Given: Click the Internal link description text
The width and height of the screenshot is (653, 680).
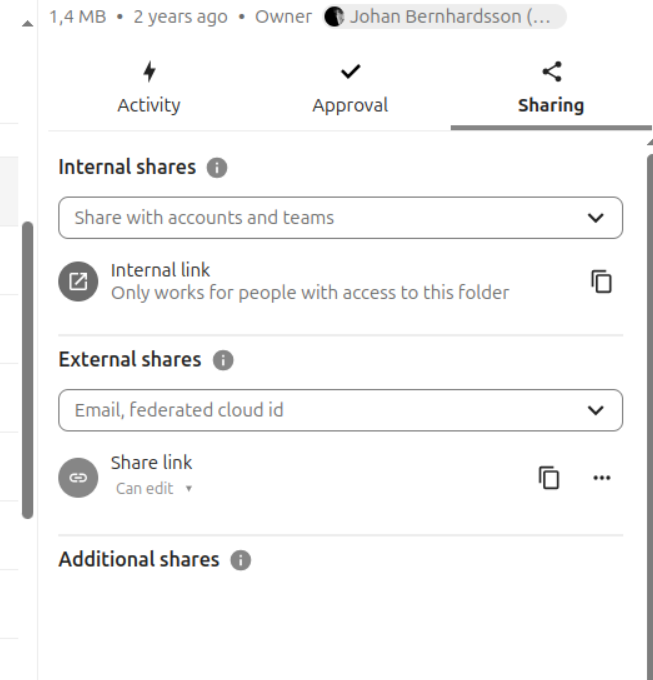Looking at the screenshot, I should point(309,293).
